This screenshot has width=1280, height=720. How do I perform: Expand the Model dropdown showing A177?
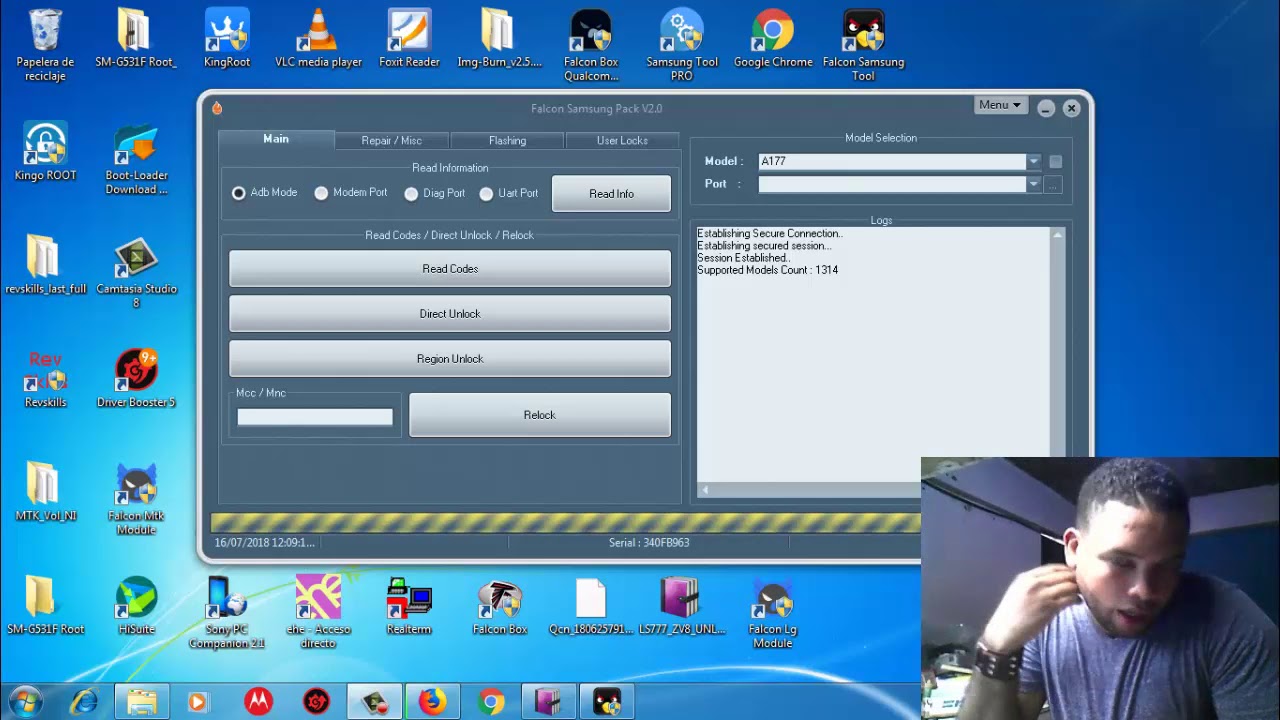click(x=1033, y=161)
